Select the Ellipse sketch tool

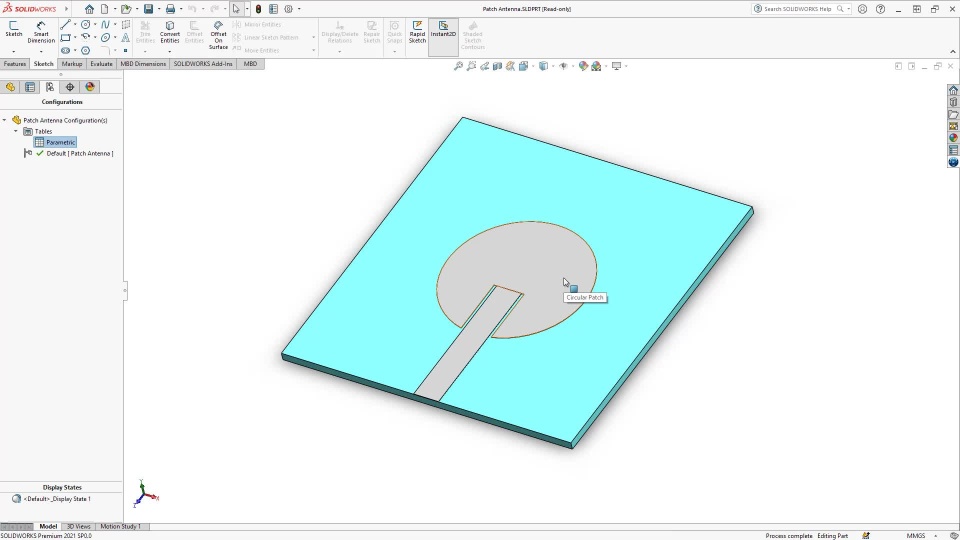pyautogui.click(x=105, y=37)
